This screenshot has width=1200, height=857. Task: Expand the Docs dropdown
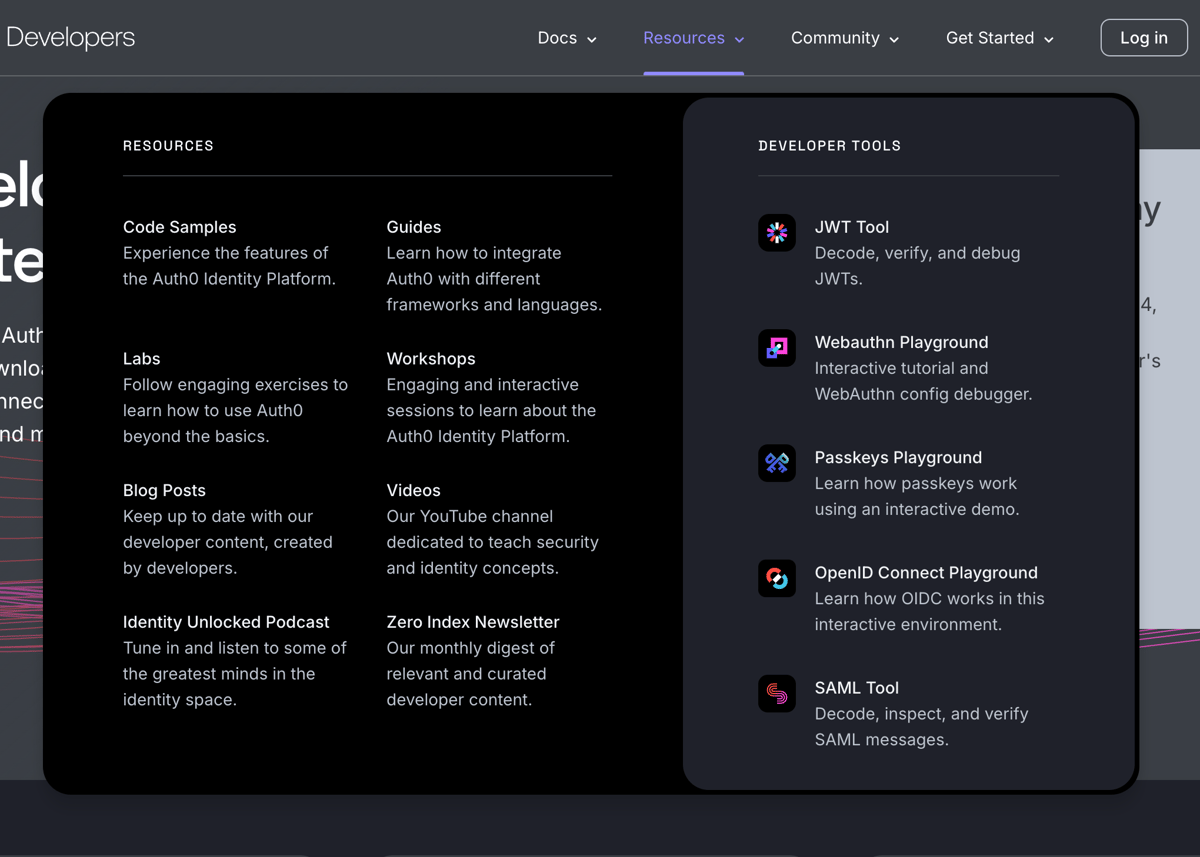point(566,37)
